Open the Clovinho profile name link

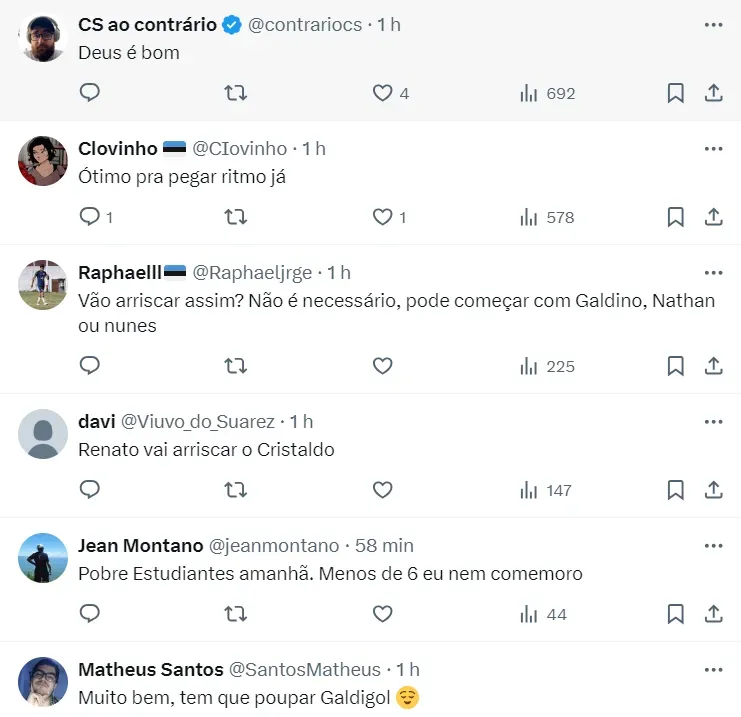tap(118, 148)
